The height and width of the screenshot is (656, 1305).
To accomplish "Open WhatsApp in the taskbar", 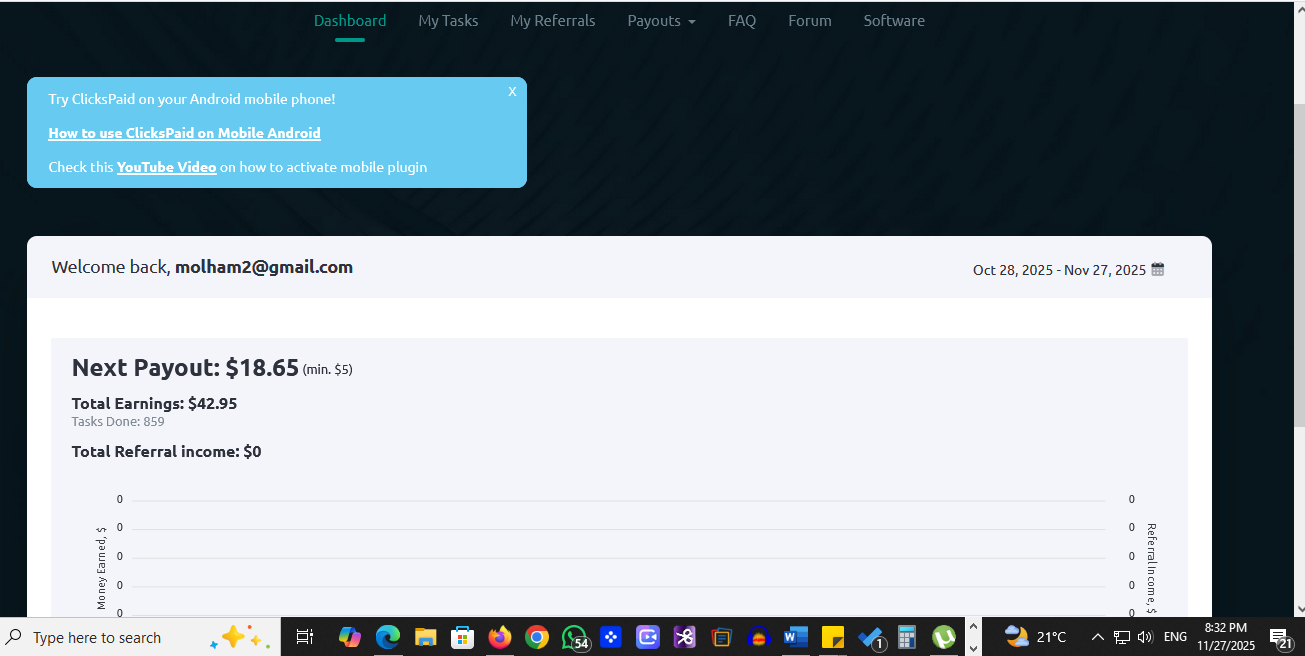I will click(x=574, y=637).
